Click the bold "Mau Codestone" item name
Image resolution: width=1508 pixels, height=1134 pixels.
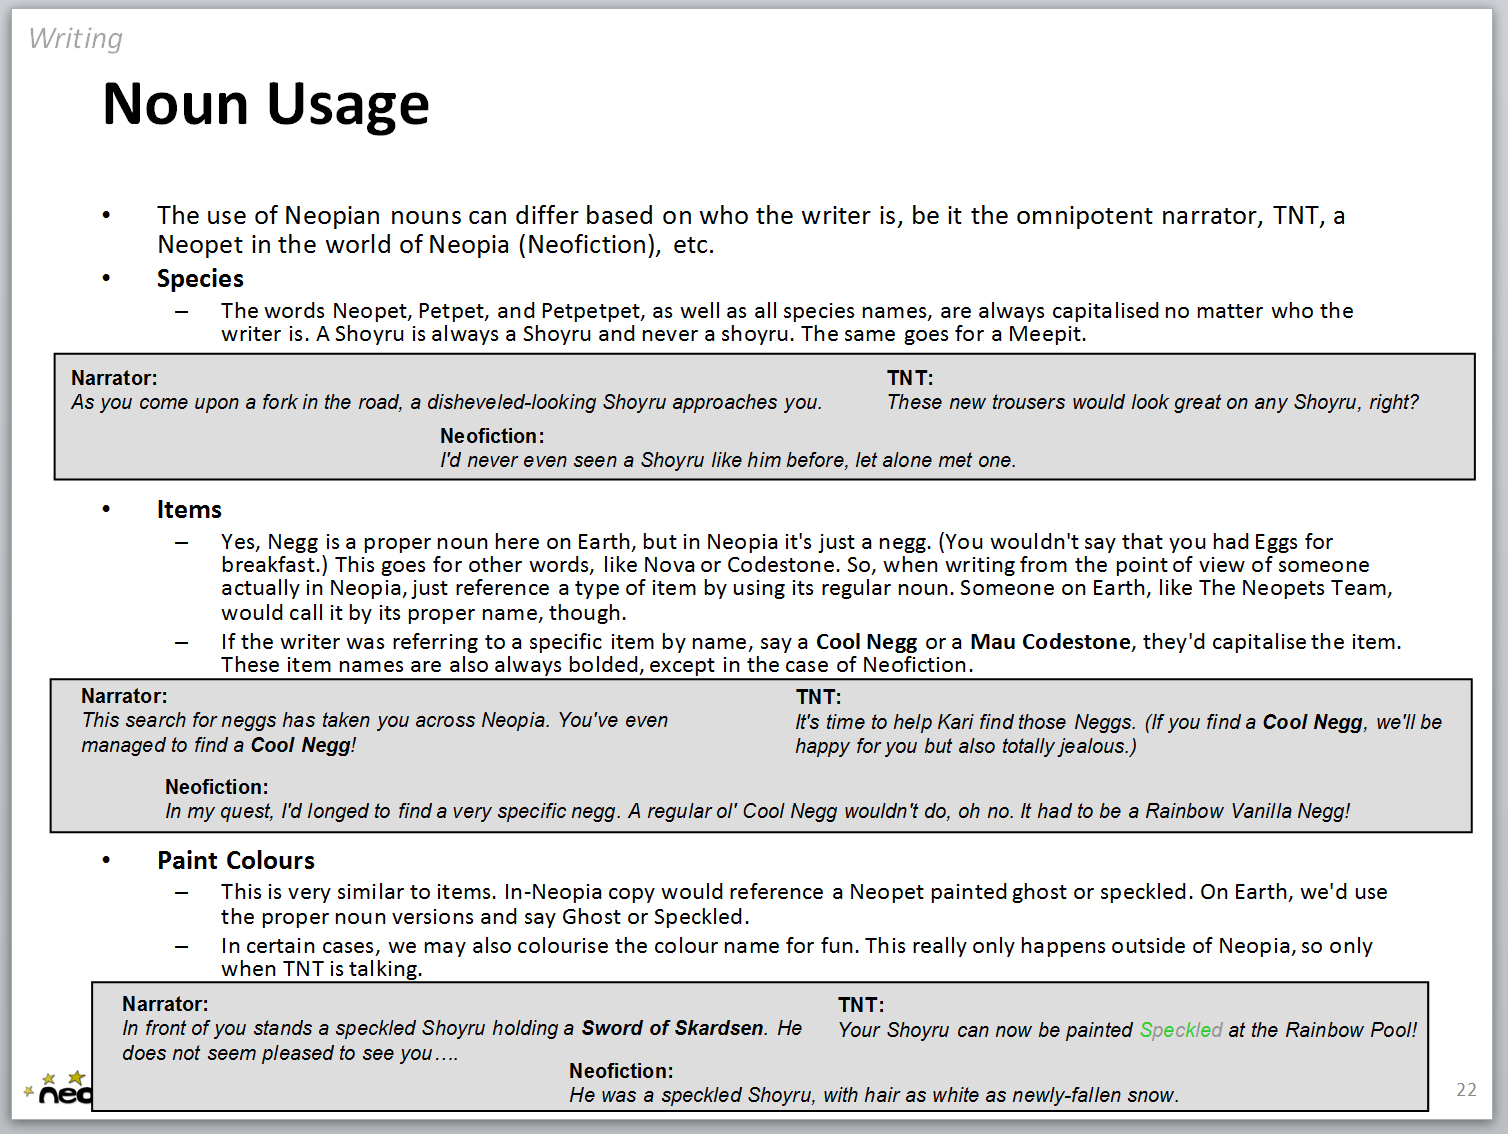point(1050,642)
